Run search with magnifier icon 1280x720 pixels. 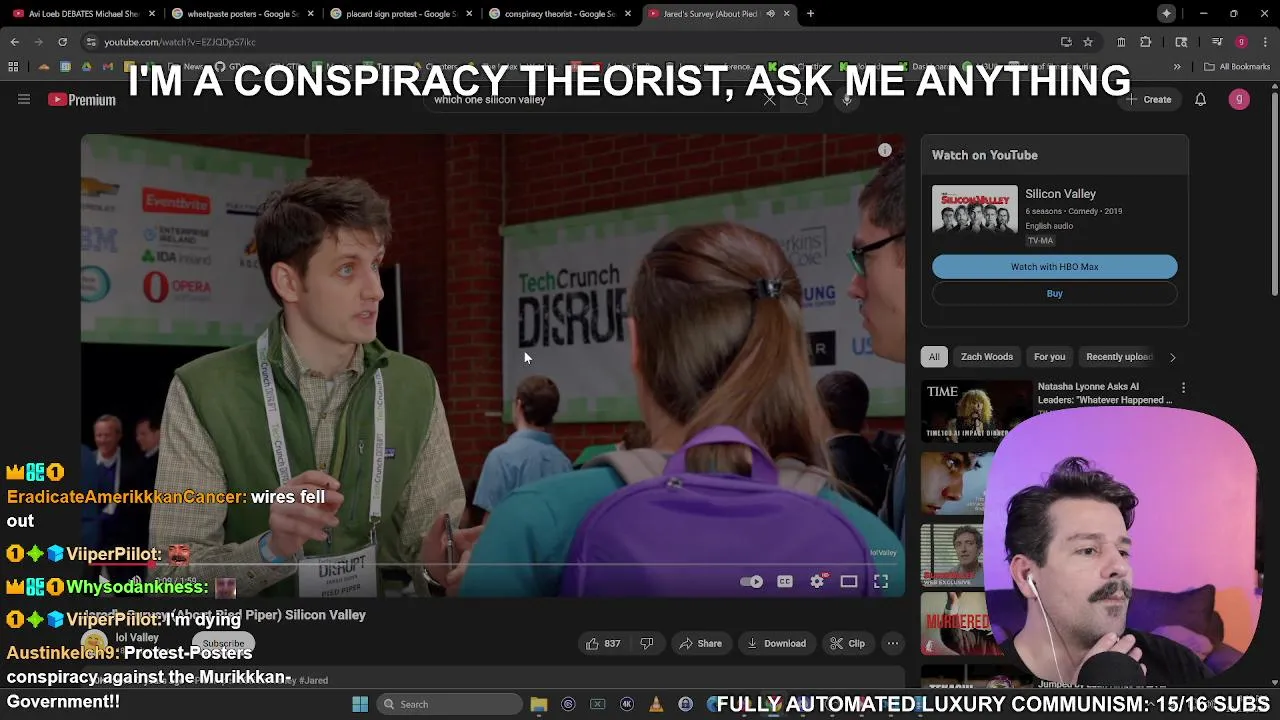801,99
